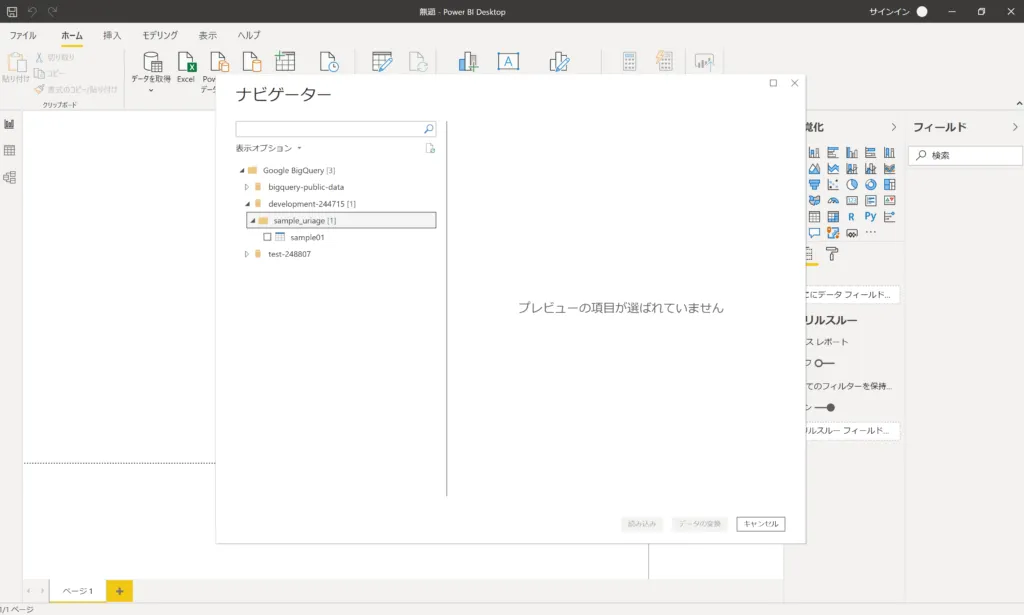
Task: Click the フィールド pane 検索 box
Action: pyautogui.click(x=965, y=155)
